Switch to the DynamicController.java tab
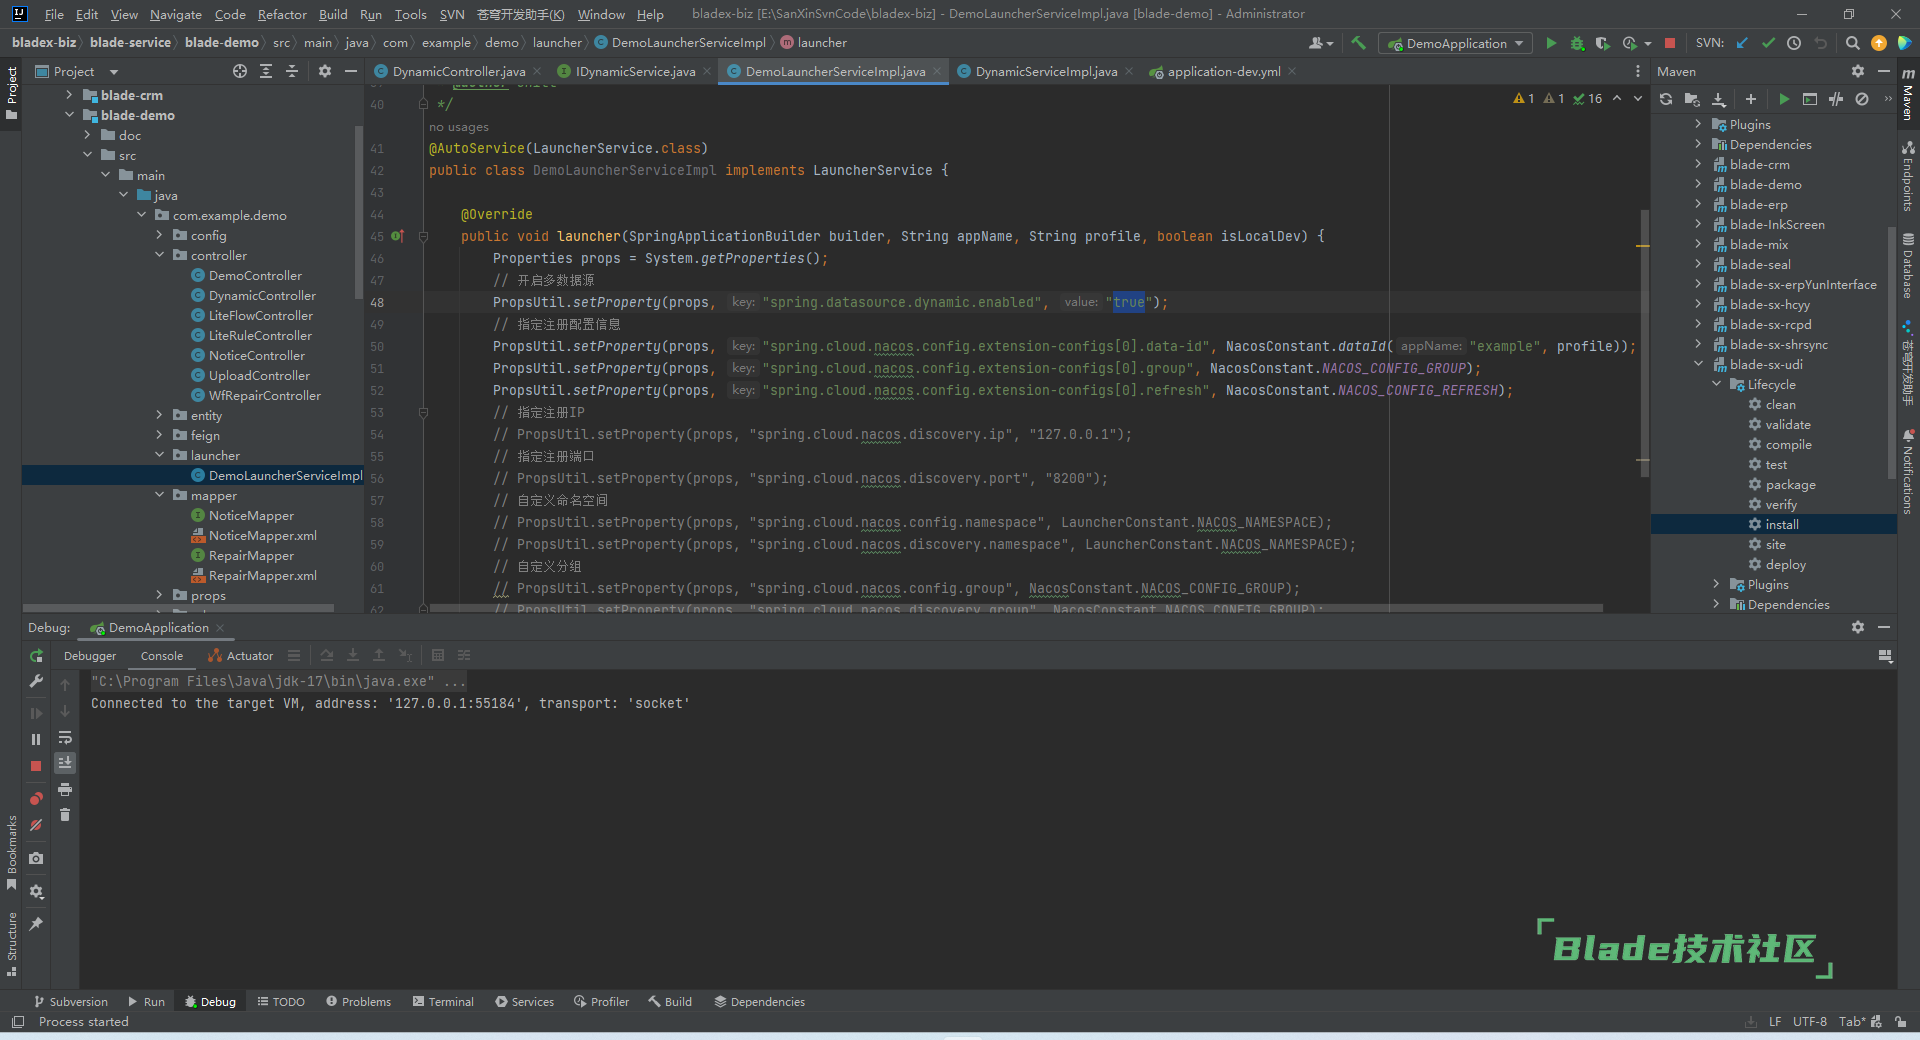Viewport: 1920px width, 1040px height. point(458,72)
